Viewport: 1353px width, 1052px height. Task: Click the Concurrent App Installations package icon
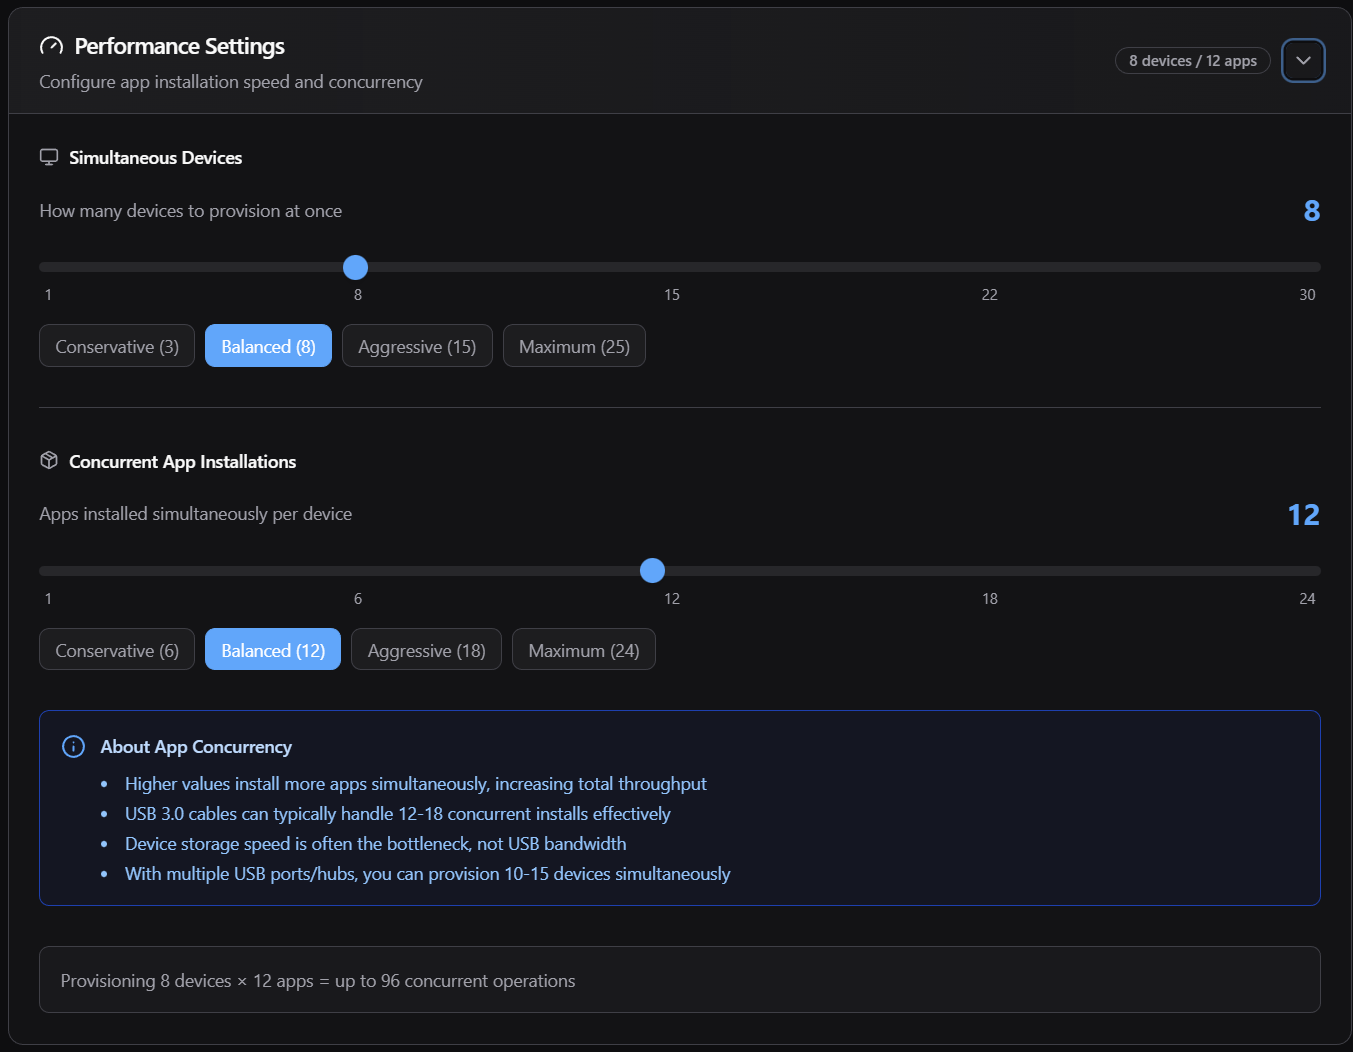[49, 460]
